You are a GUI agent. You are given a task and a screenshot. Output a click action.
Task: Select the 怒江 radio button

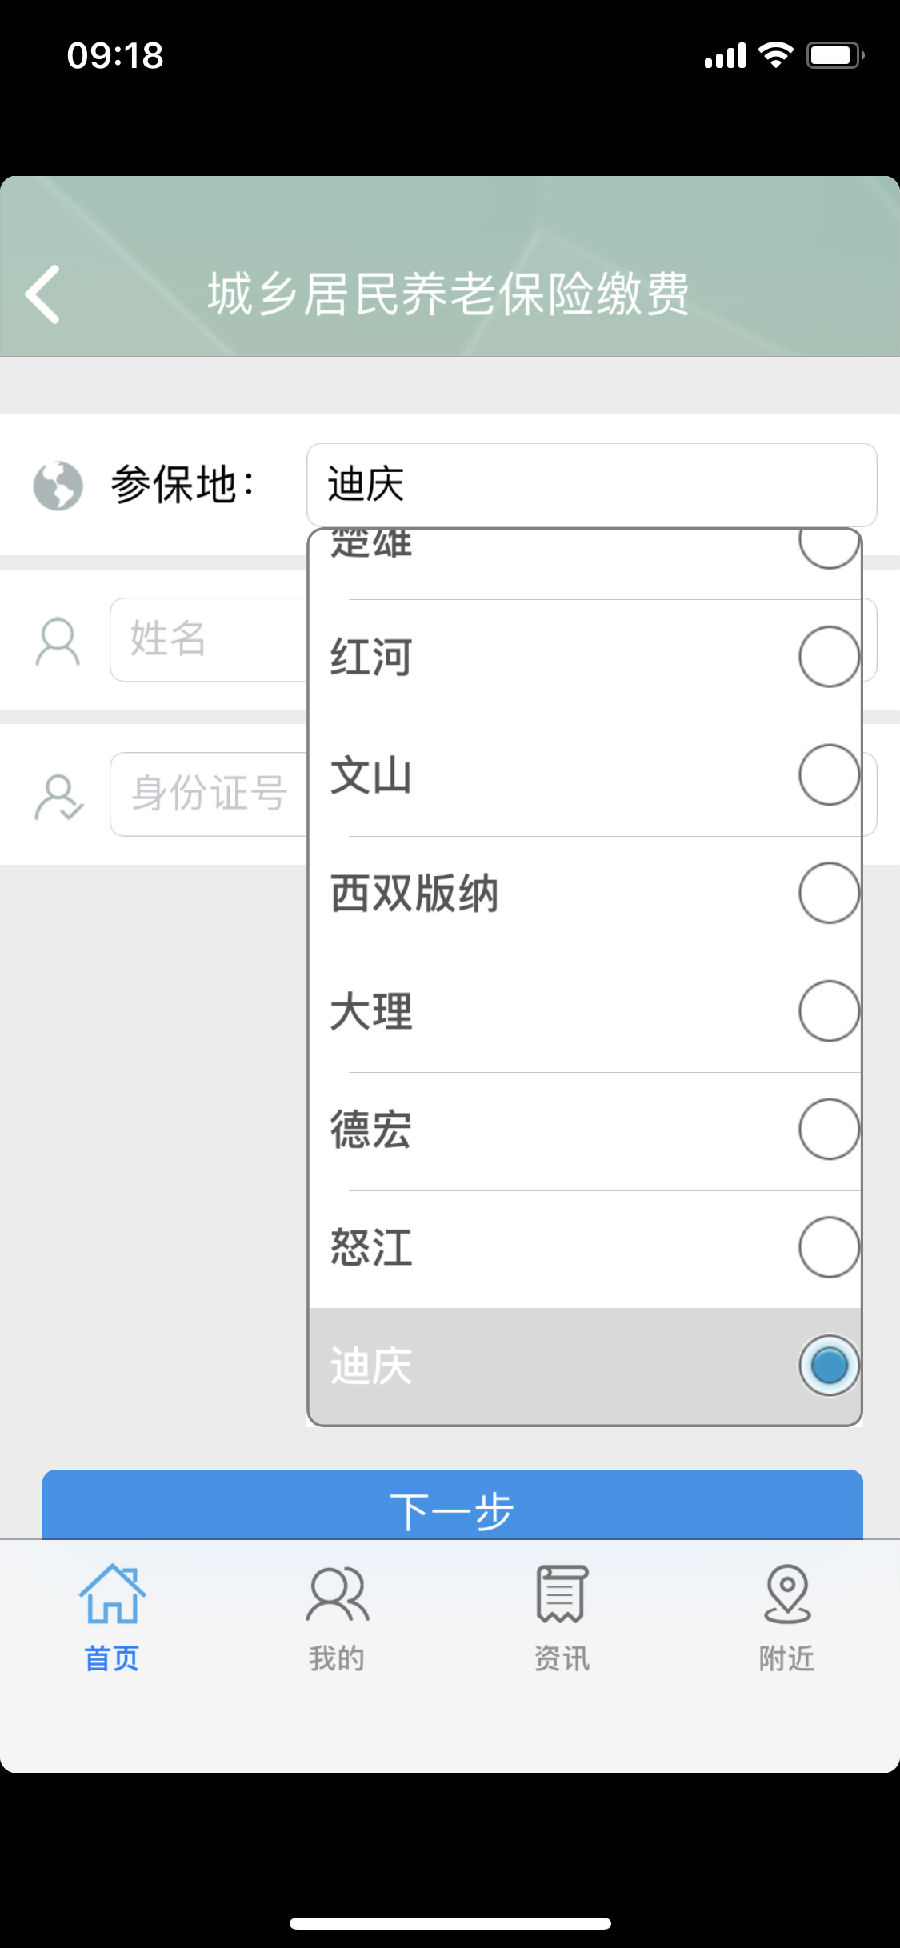pos(828,1247)
